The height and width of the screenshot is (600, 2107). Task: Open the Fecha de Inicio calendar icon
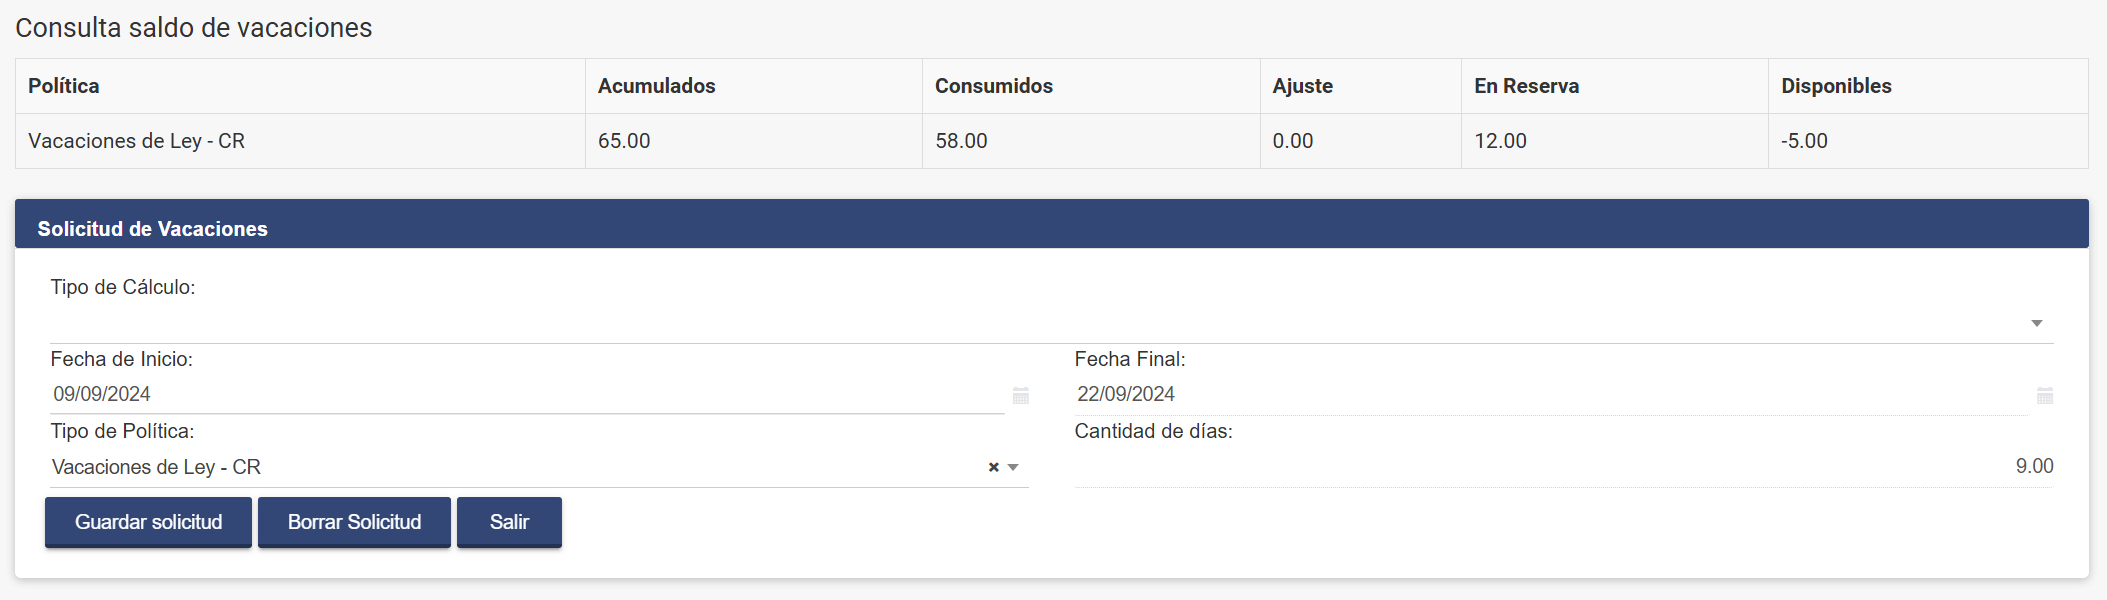[x=1020, y=396]
